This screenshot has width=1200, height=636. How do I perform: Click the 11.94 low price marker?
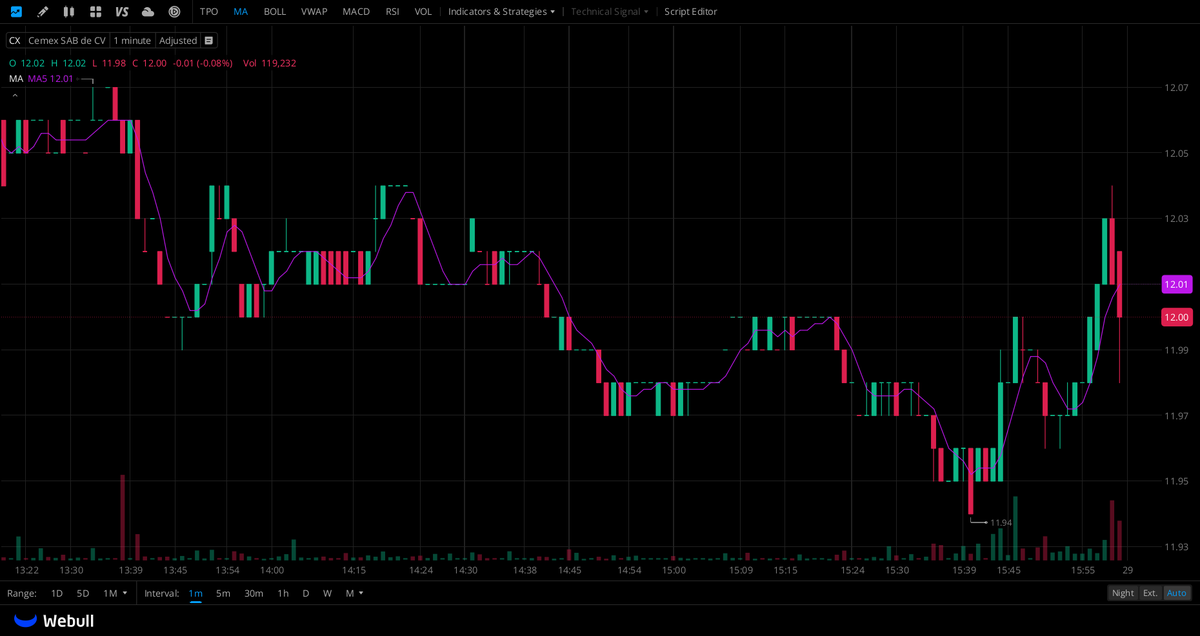click(1001, 522)
